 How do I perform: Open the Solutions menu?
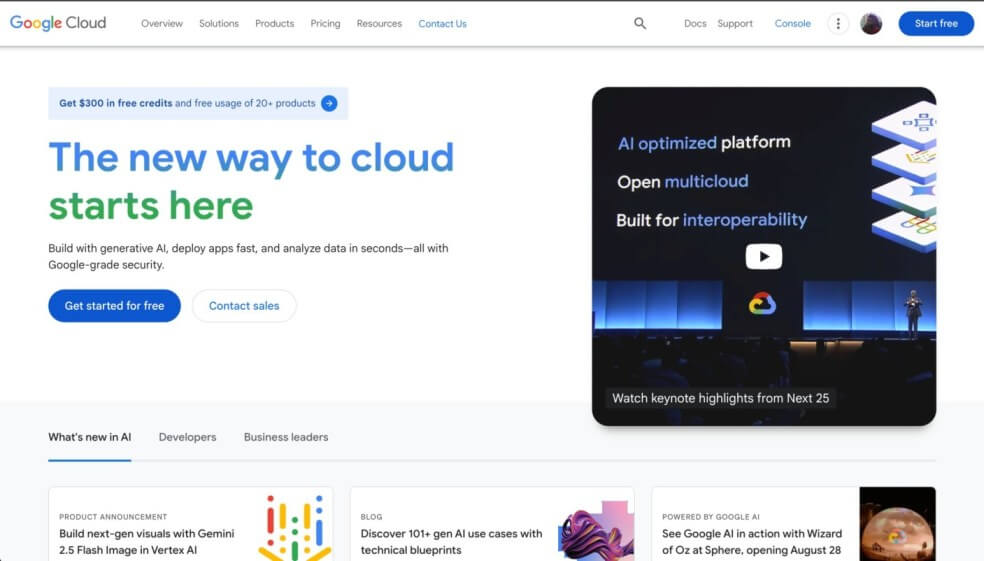tap(218, 23)
